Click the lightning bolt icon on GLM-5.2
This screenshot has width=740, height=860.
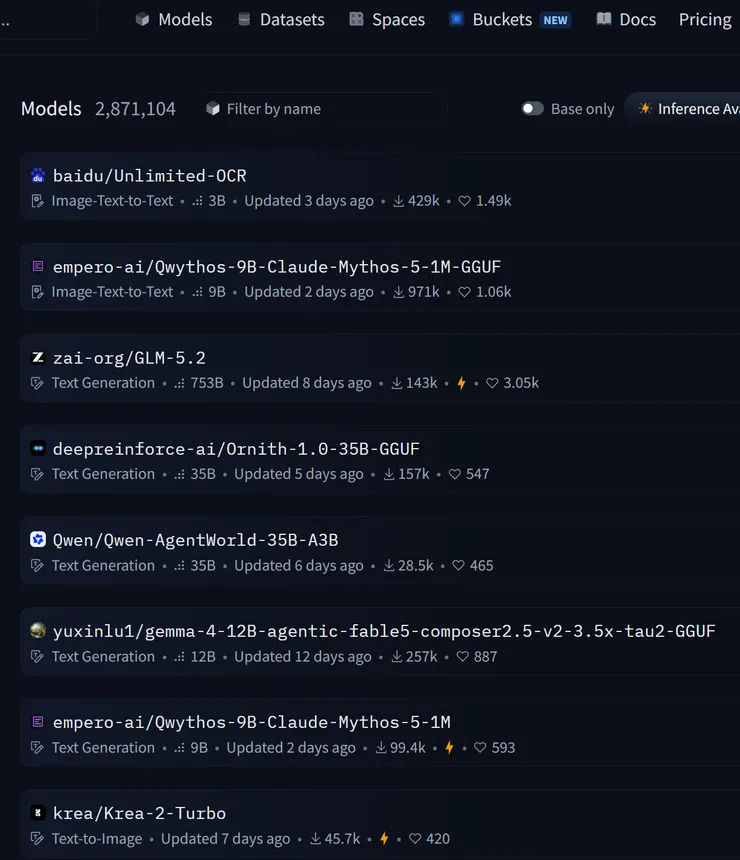[461, 383]
